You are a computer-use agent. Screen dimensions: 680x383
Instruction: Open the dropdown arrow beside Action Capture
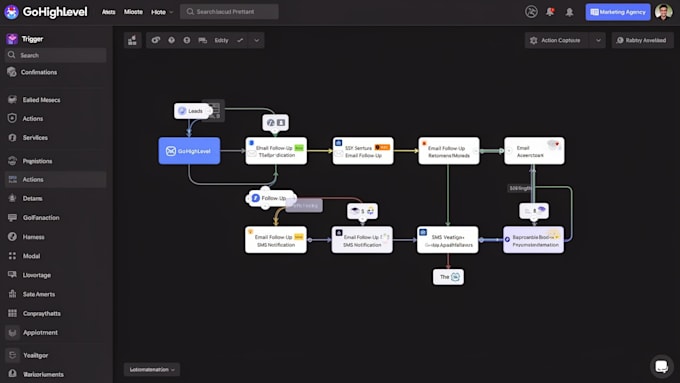point(598,40)
